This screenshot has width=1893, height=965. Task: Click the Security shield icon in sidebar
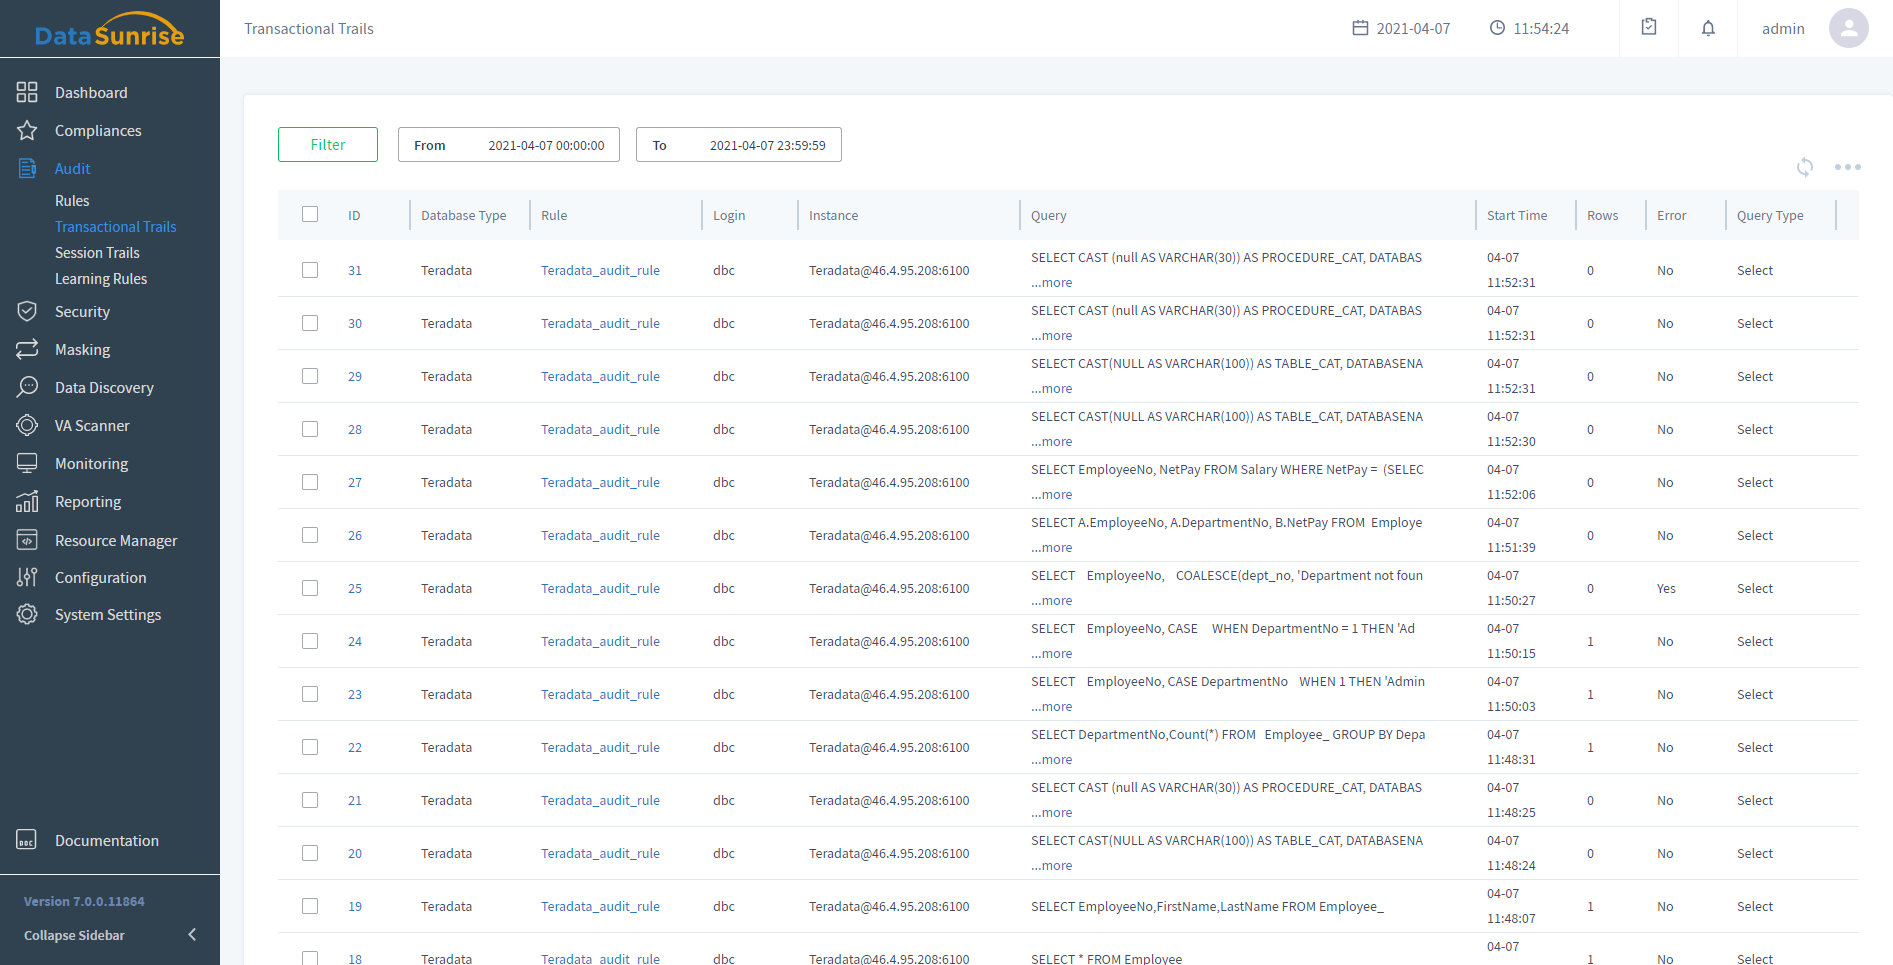(x=27, y=312)
